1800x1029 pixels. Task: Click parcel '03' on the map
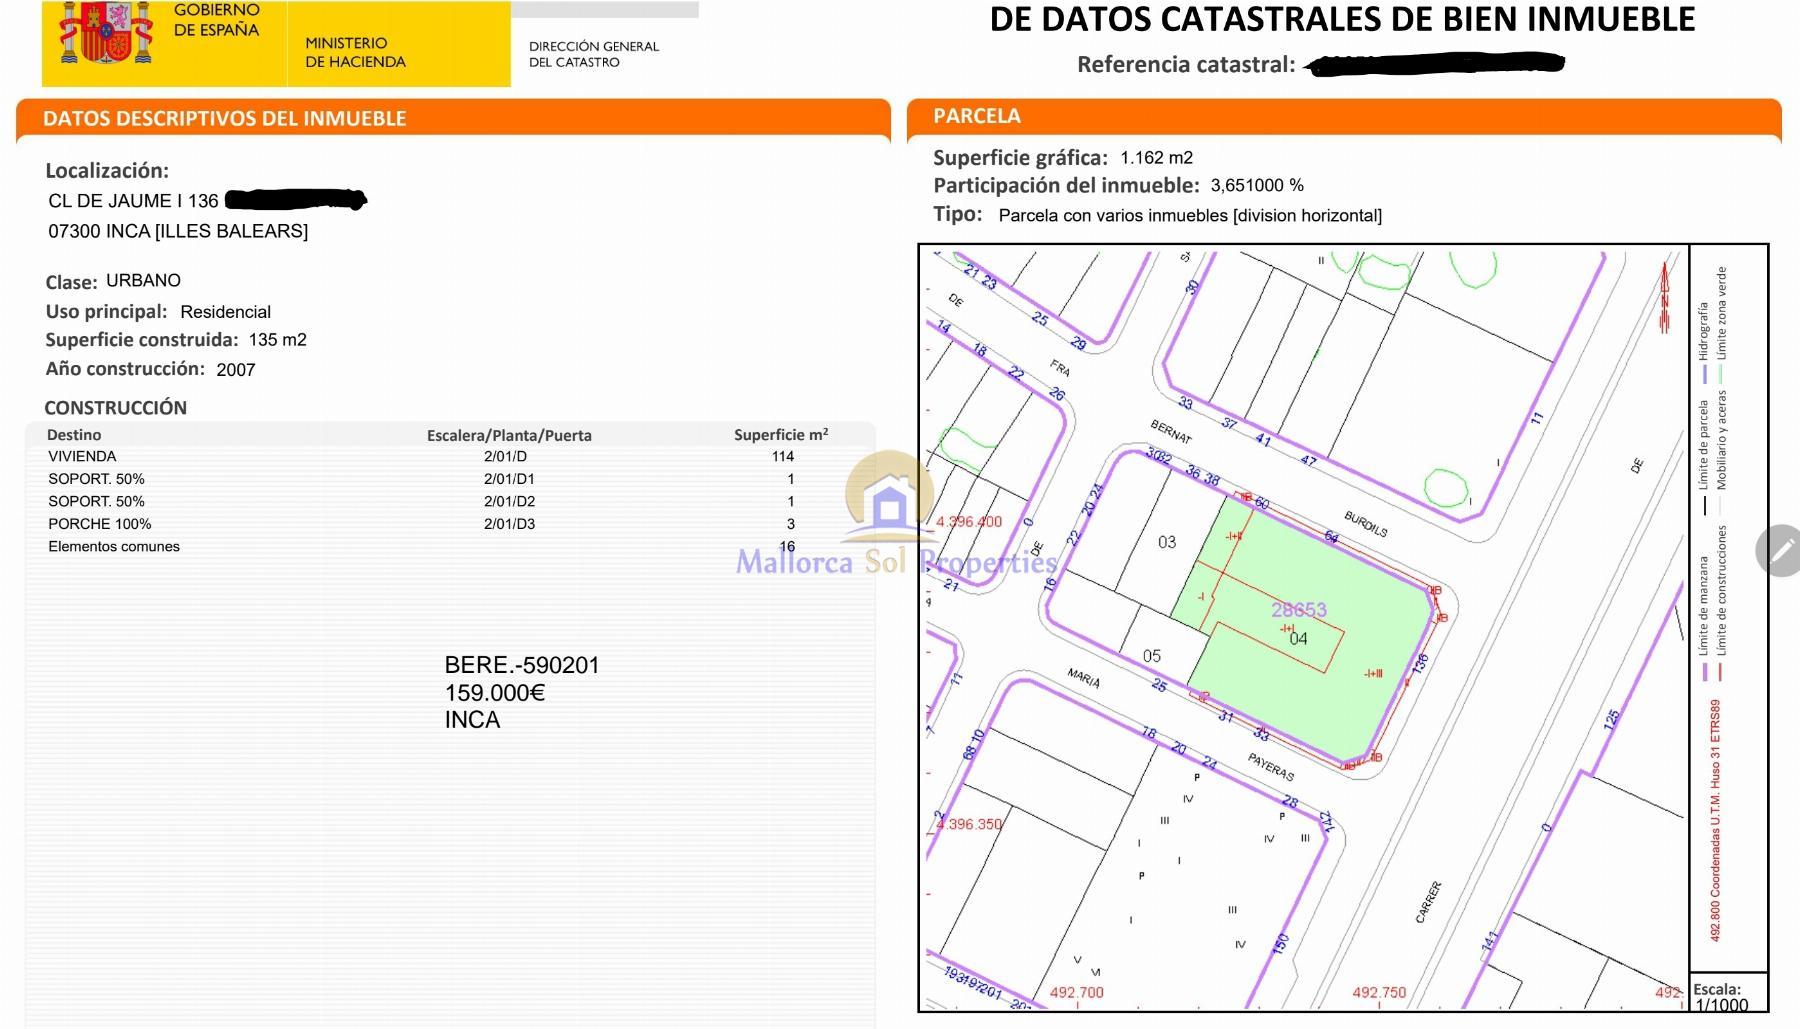(x=1167, y=542)
